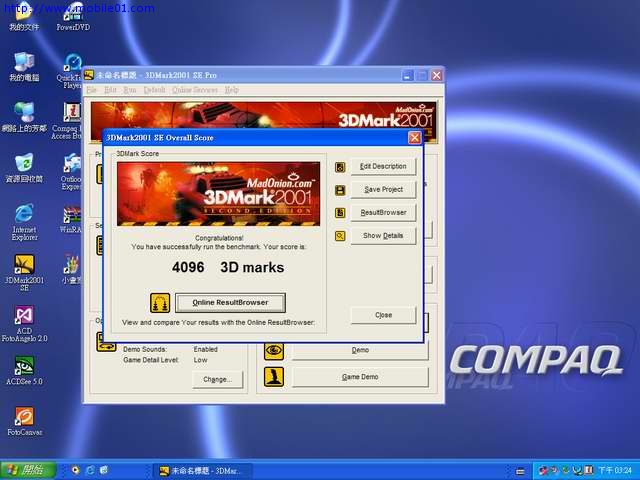Select the My Documents (我的文件) desktop icon
The height and width of the screenshot is (480, 640).
pos(24,18)
